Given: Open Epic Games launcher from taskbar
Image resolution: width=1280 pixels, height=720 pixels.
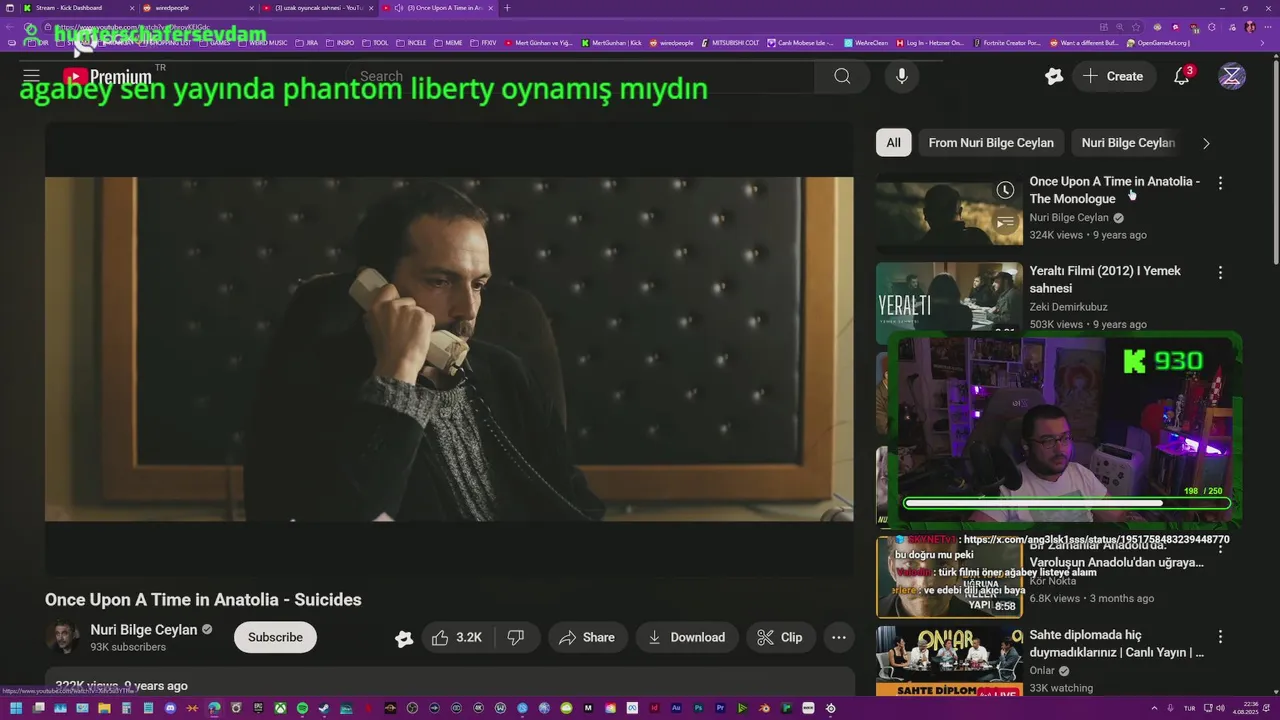Looking at the screenshot, I should pos(258,708).
